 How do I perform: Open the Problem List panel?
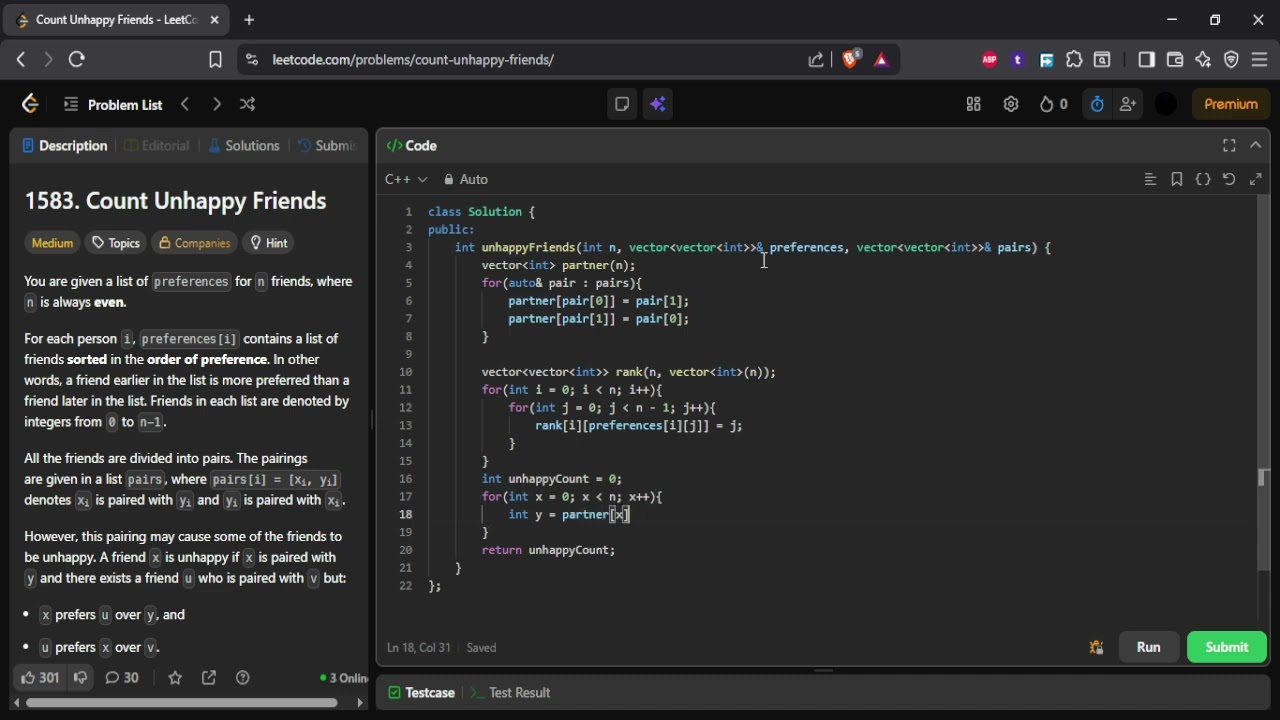113,104
